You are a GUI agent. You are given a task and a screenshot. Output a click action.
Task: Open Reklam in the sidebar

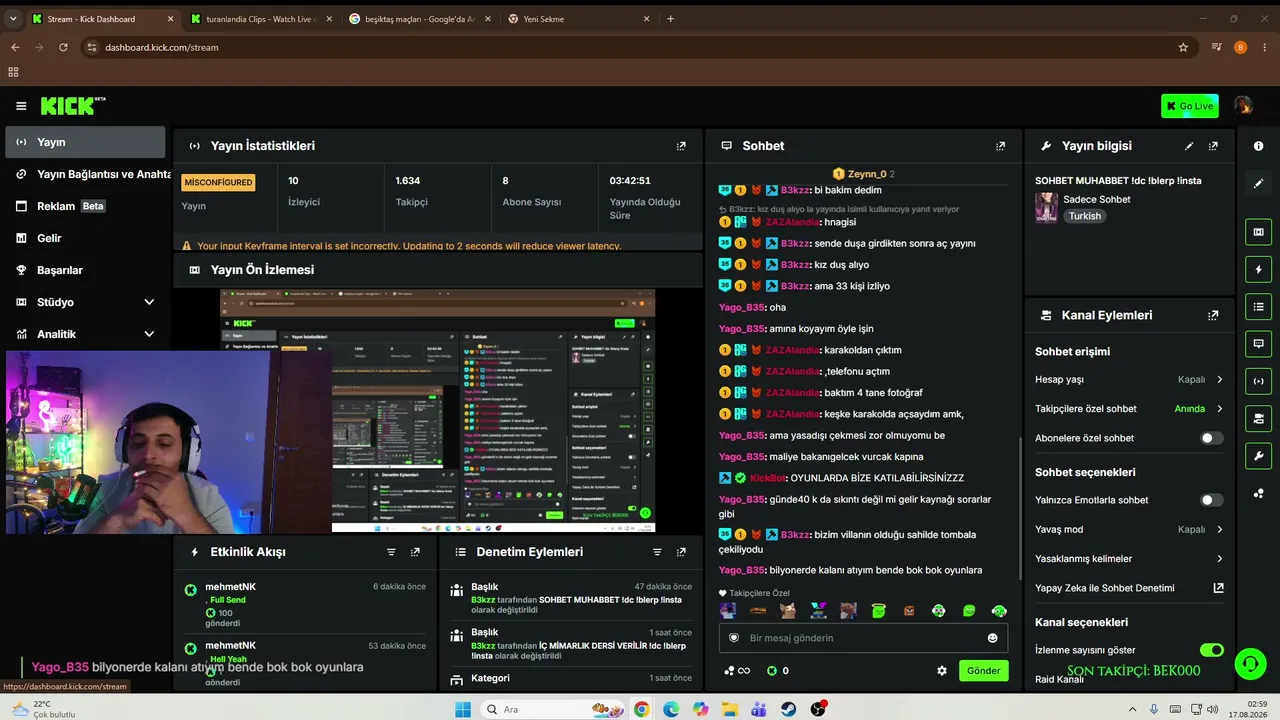[85, 206]
